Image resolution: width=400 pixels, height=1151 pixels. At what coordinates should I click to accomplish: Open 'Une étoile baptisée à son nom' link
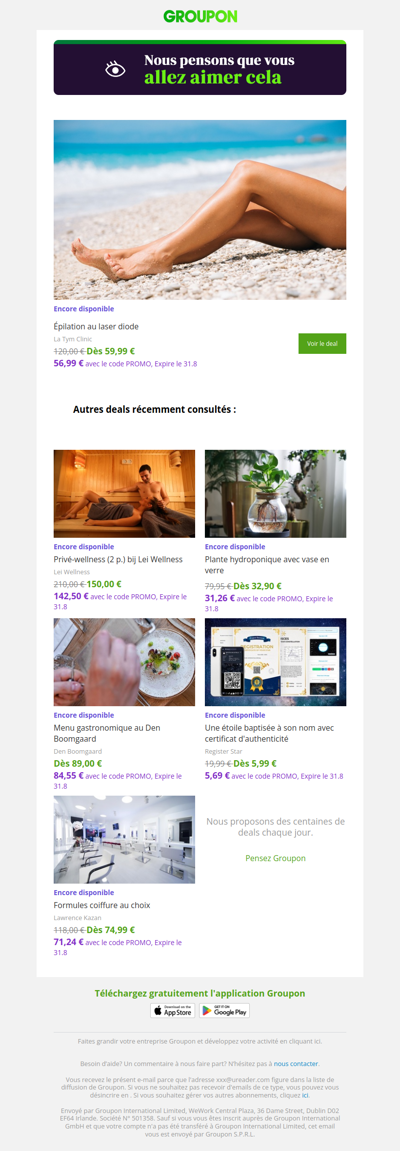(x=269, y=733)
